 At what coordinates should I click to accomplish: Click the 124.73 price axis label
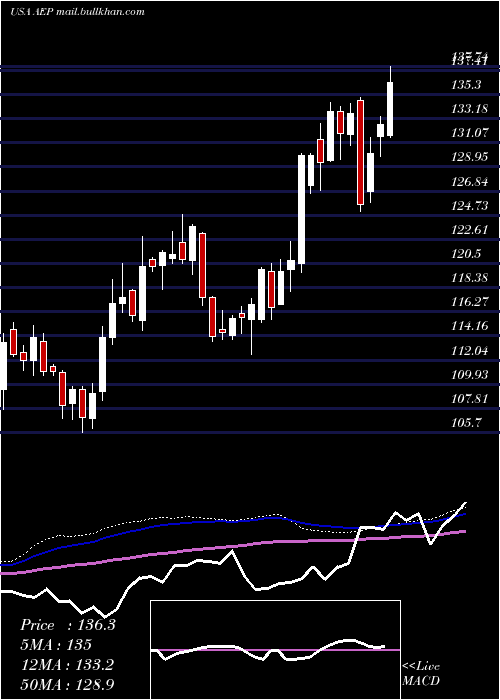pyautogui.click(x=470, y=205)
